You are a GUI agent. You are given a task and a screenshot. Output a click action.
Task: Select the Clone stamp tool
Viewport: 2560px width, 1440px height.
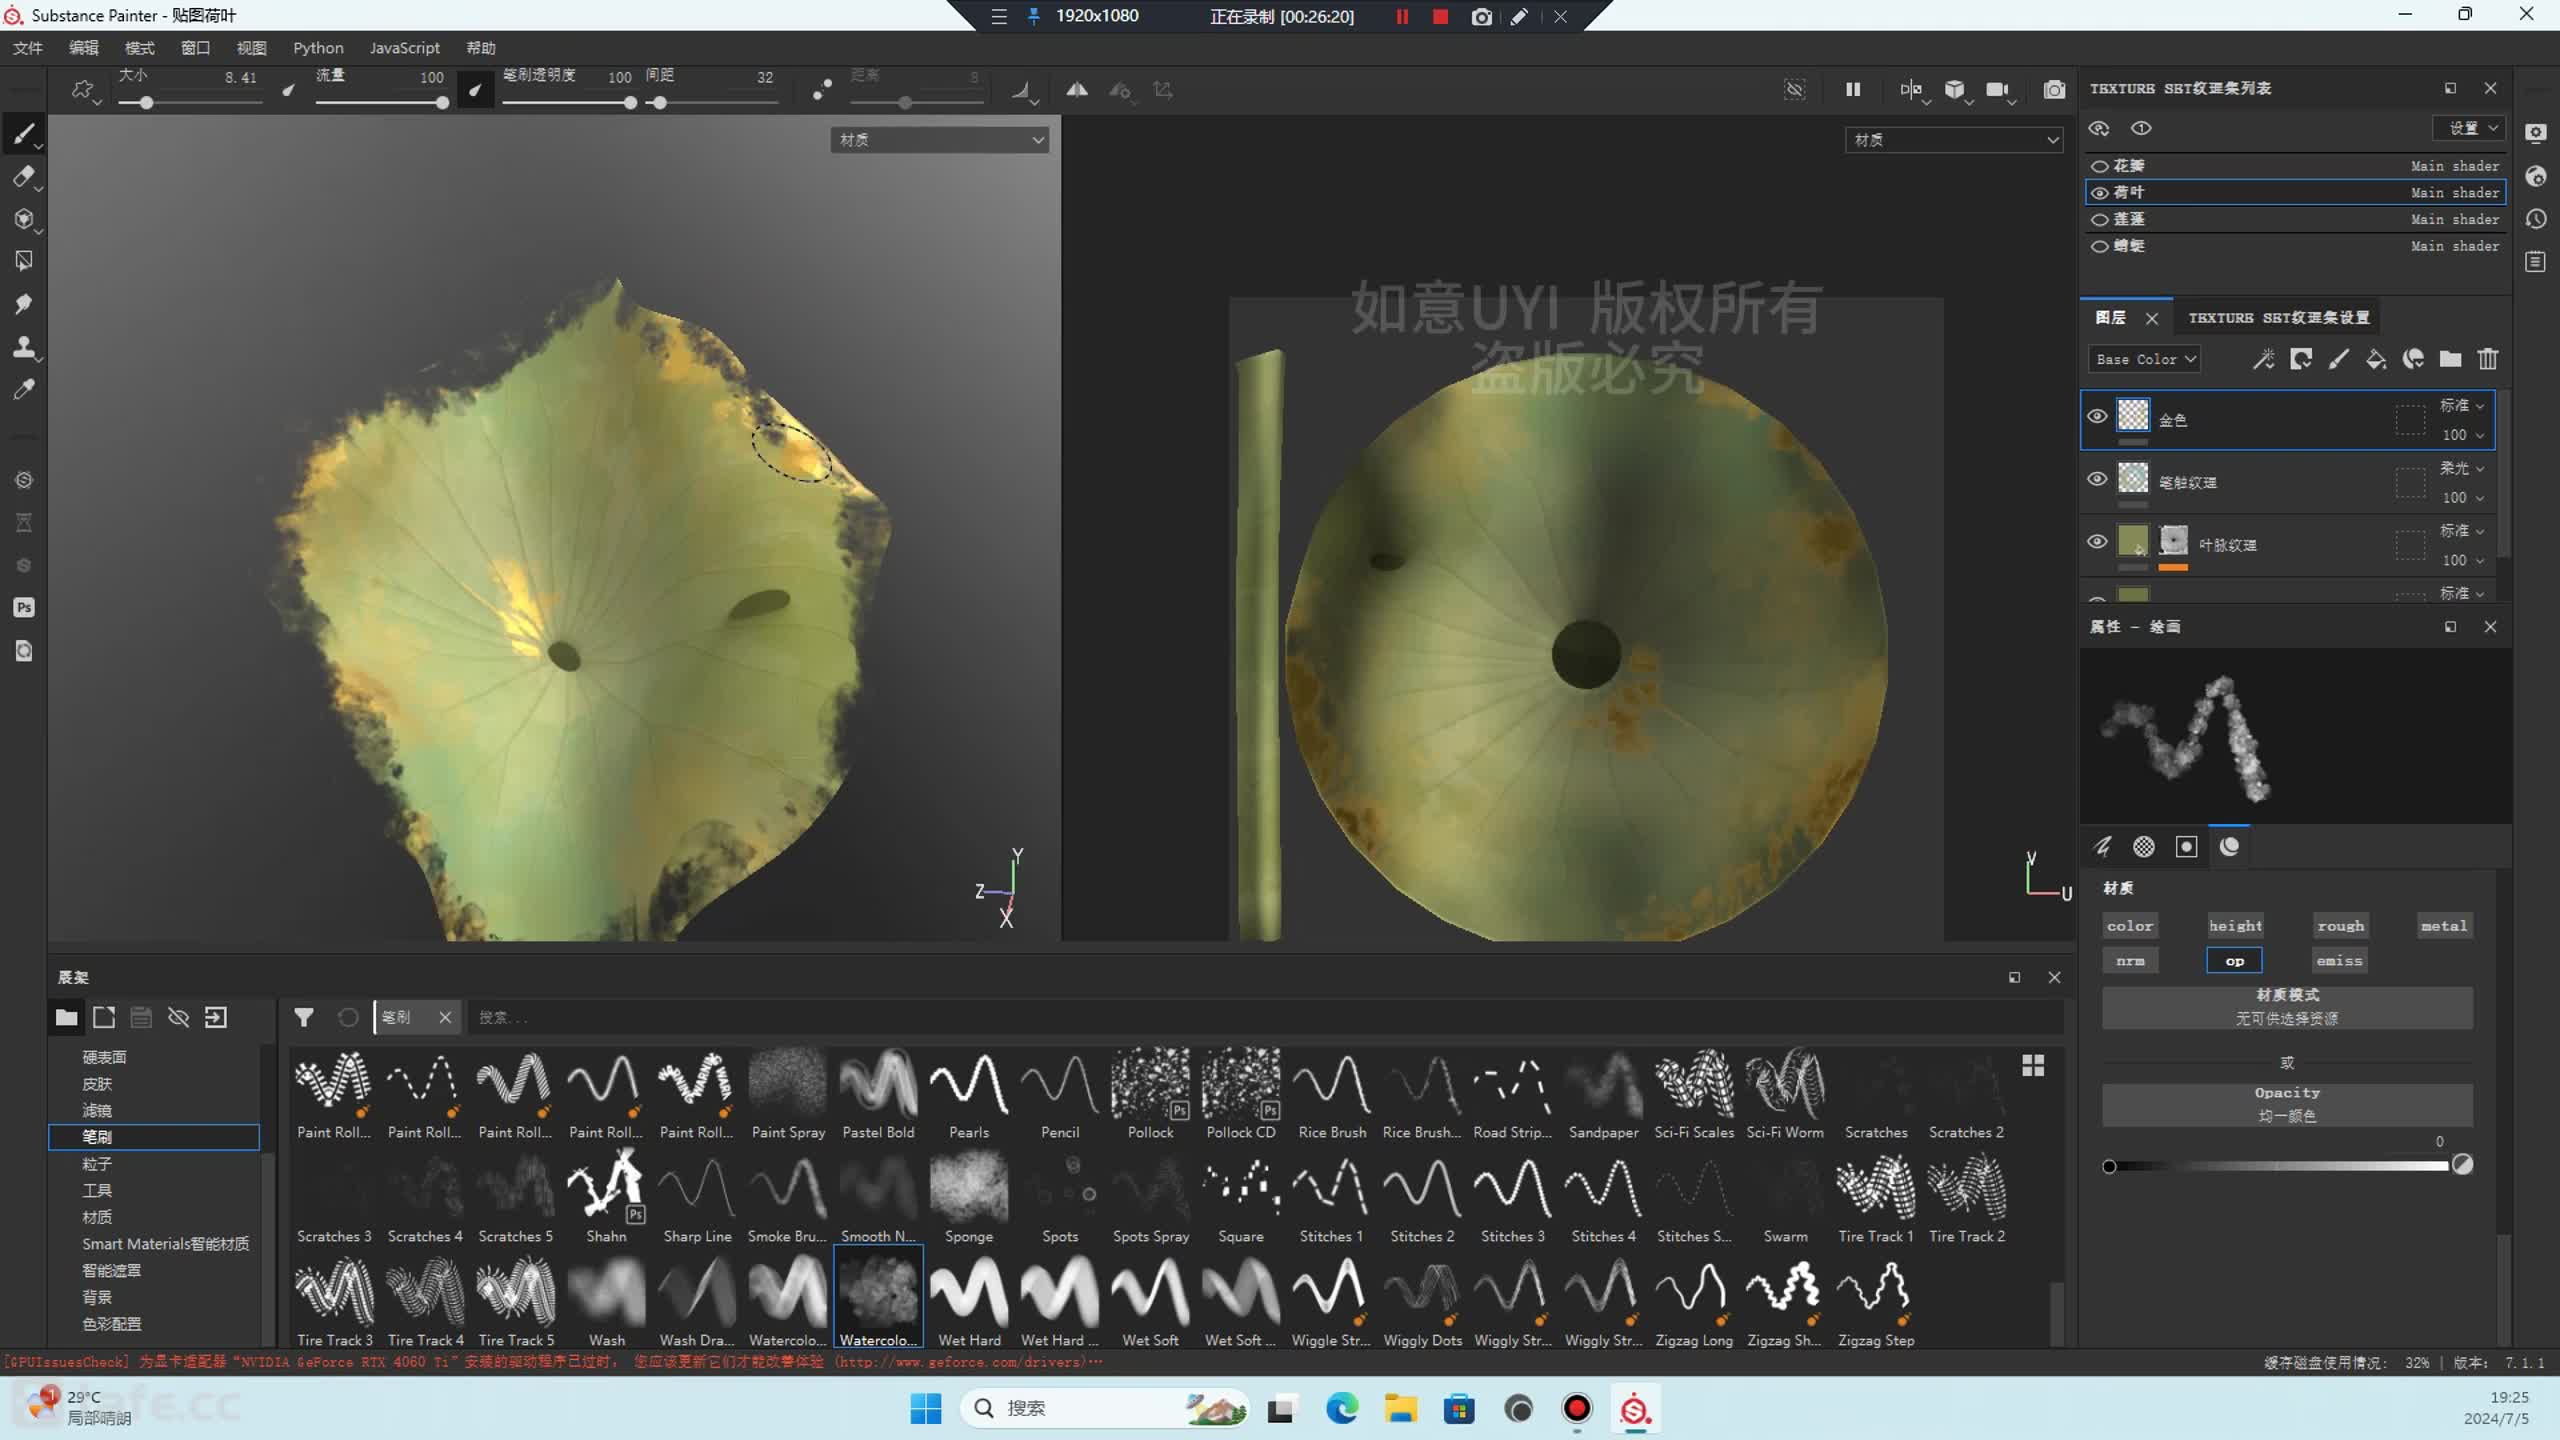(24, 346)
